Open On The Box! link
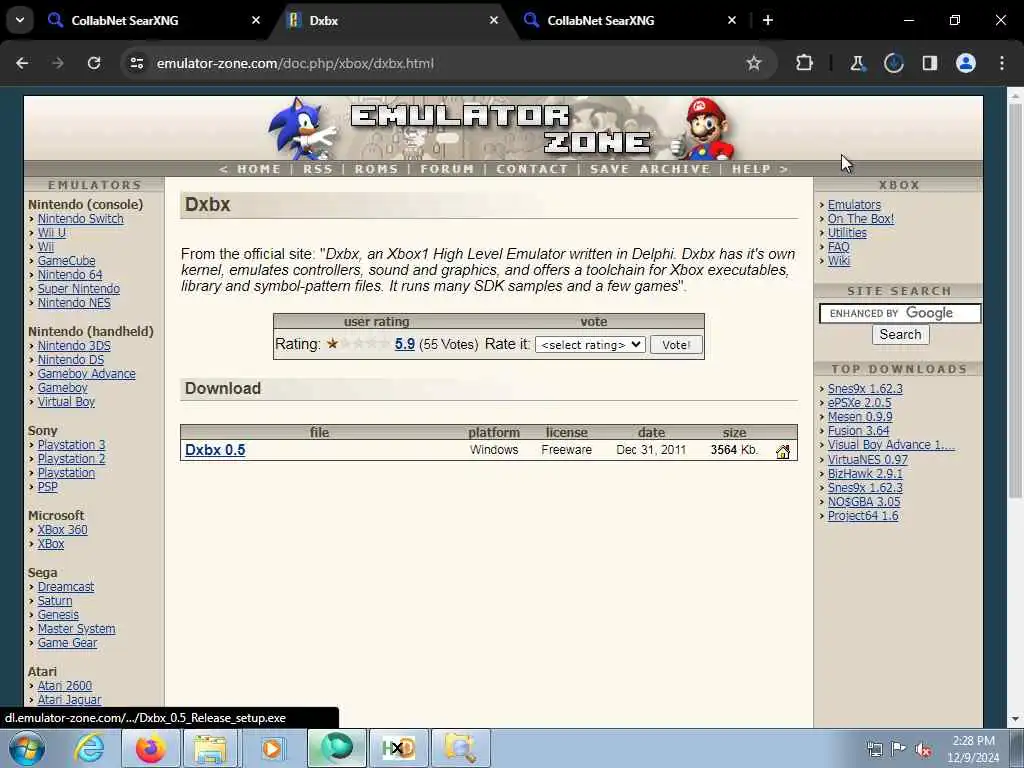This screenshot has width=1024, height=768. click(x=861, y=219)
